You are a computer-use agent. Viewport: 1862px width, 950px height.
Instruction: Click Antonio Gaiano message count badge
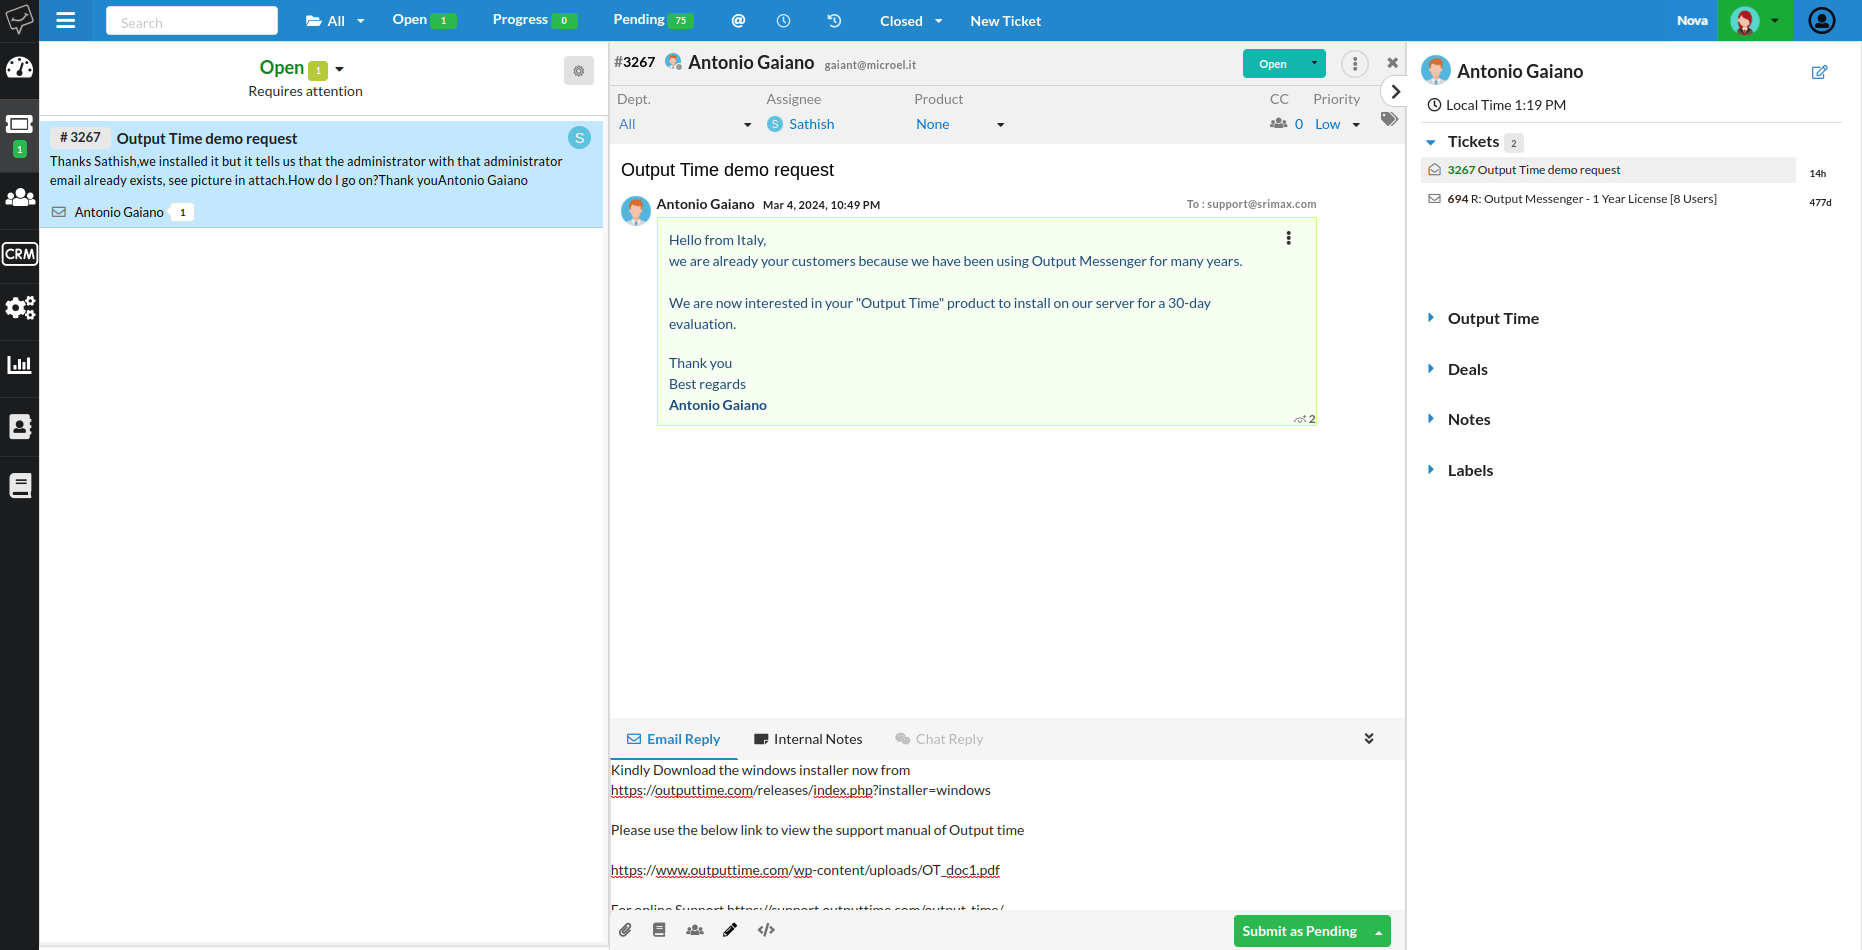point(182,212)
